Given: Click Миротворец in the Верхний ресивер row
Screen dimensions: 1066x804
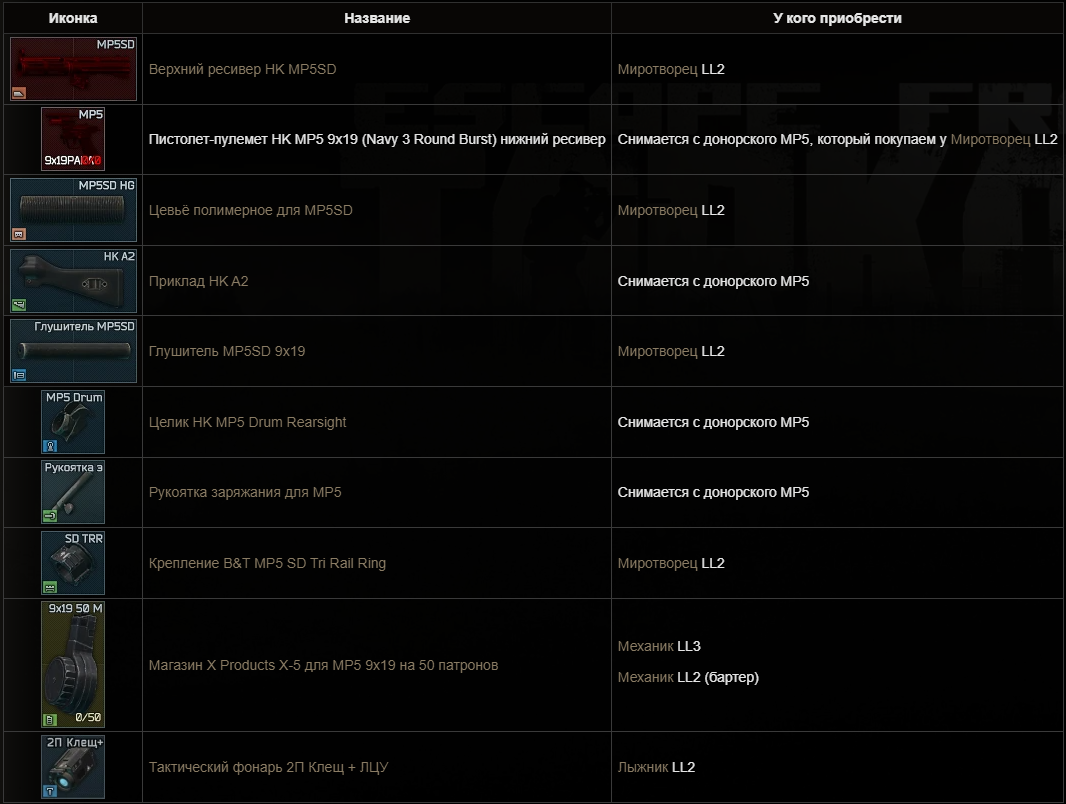Looking at the screenshot, I should pyautogui.click(x=657, y=69).
